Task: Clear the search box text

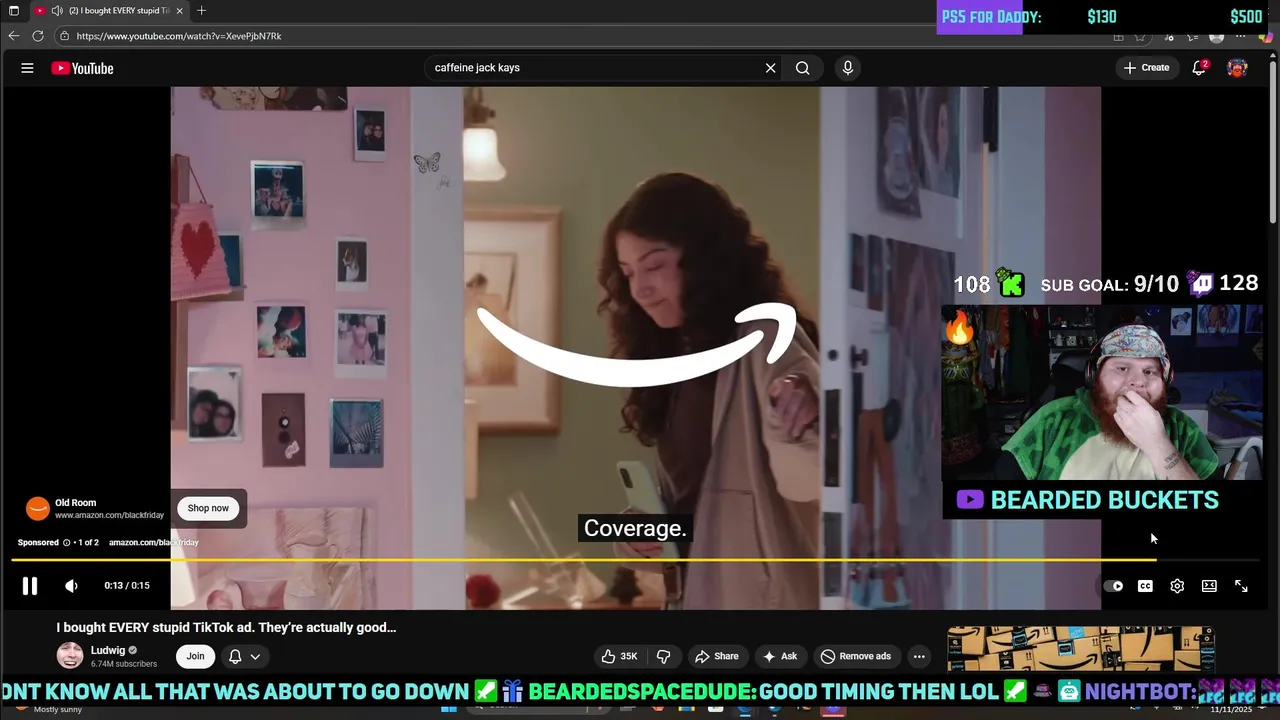Action: pos(770,68)
